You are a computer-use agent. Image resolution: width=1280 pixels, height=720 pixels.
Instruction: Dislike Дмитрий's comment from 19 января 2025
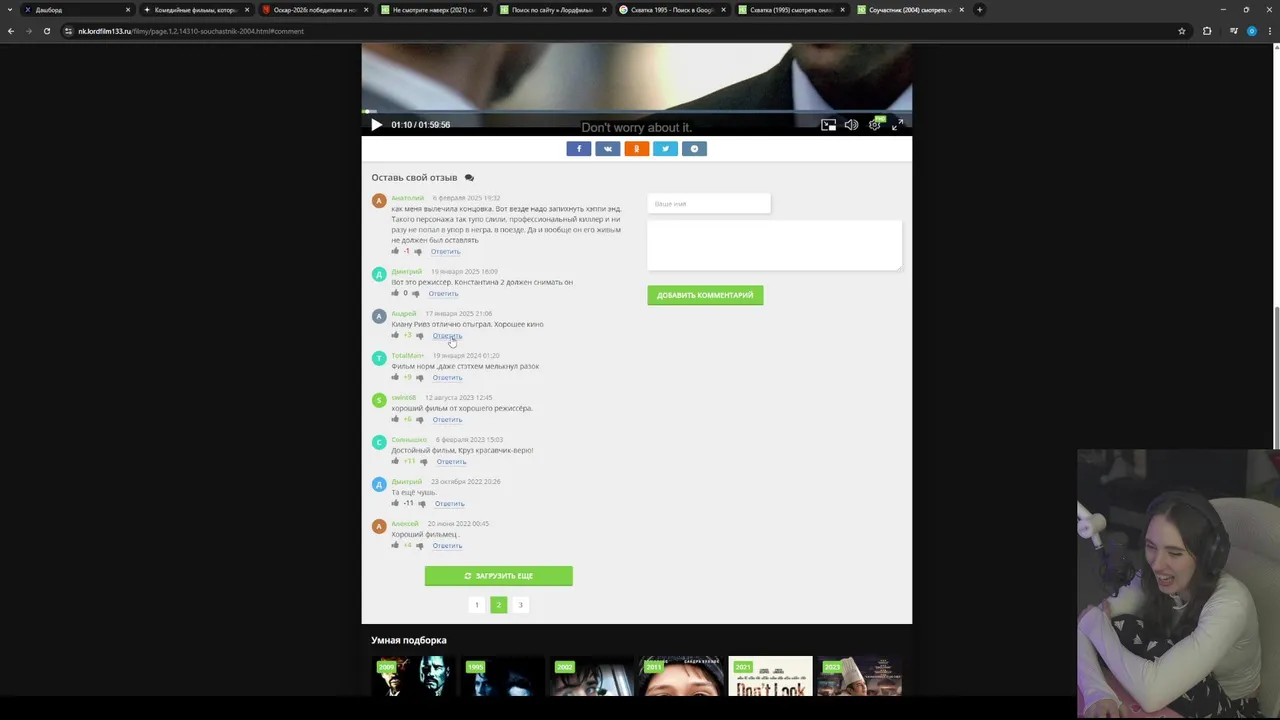pyautogui.click(x=416, y=294)
